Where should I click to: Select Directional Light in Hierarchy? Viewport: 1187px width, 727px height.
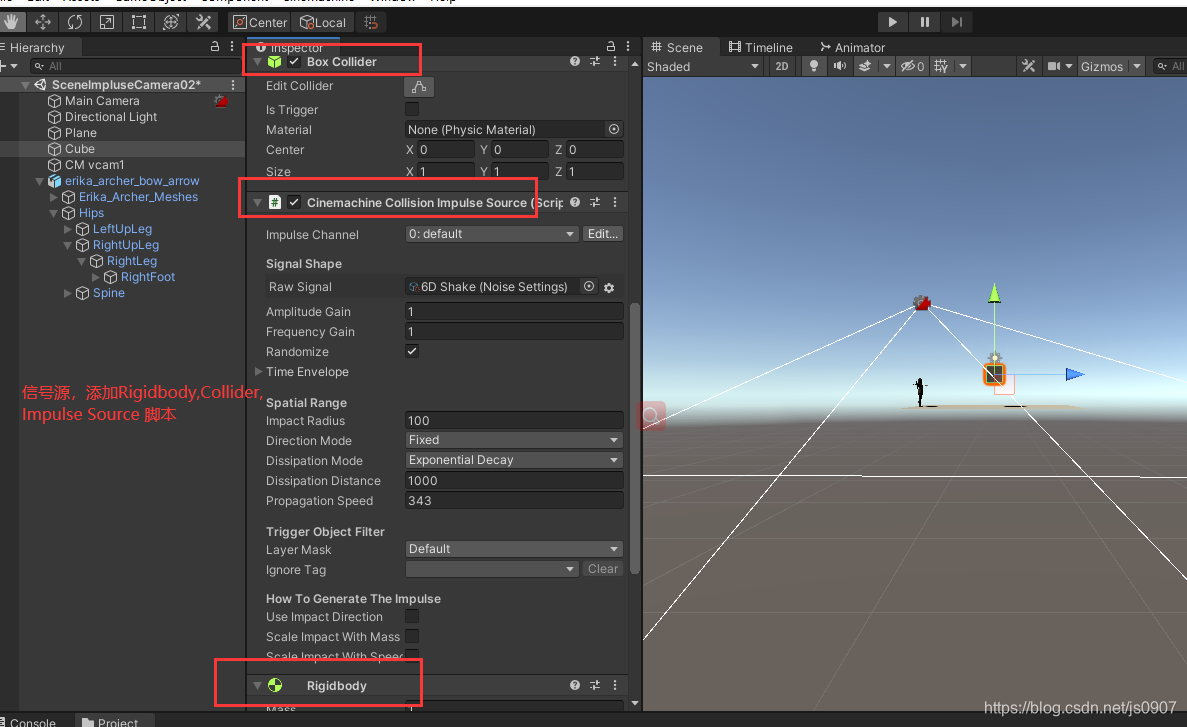click(111, 117)
